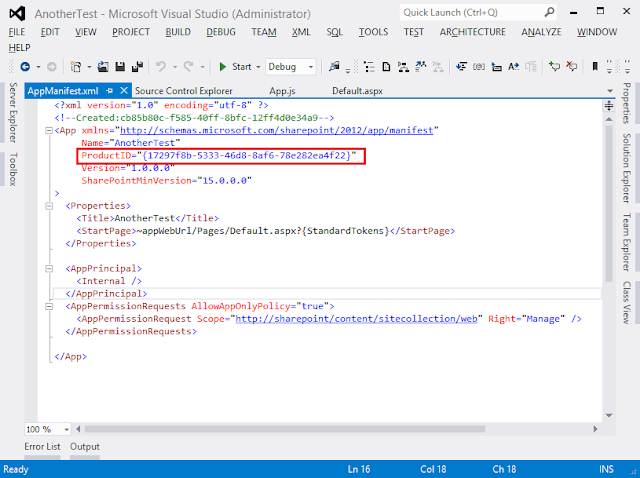Open the Solution Explorer side tab
This screenshot has height=478, width=640.
(x=627, y=168)
